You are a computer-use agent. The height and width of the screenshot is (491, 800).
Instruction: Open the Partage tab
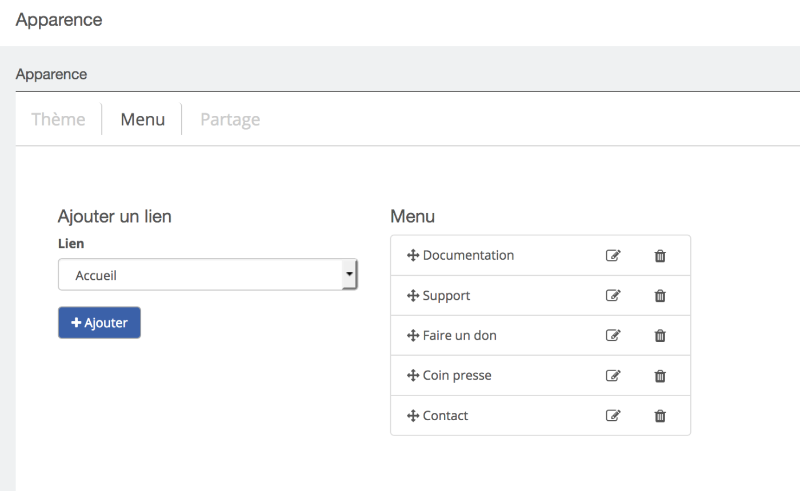[x=230, y=119]
